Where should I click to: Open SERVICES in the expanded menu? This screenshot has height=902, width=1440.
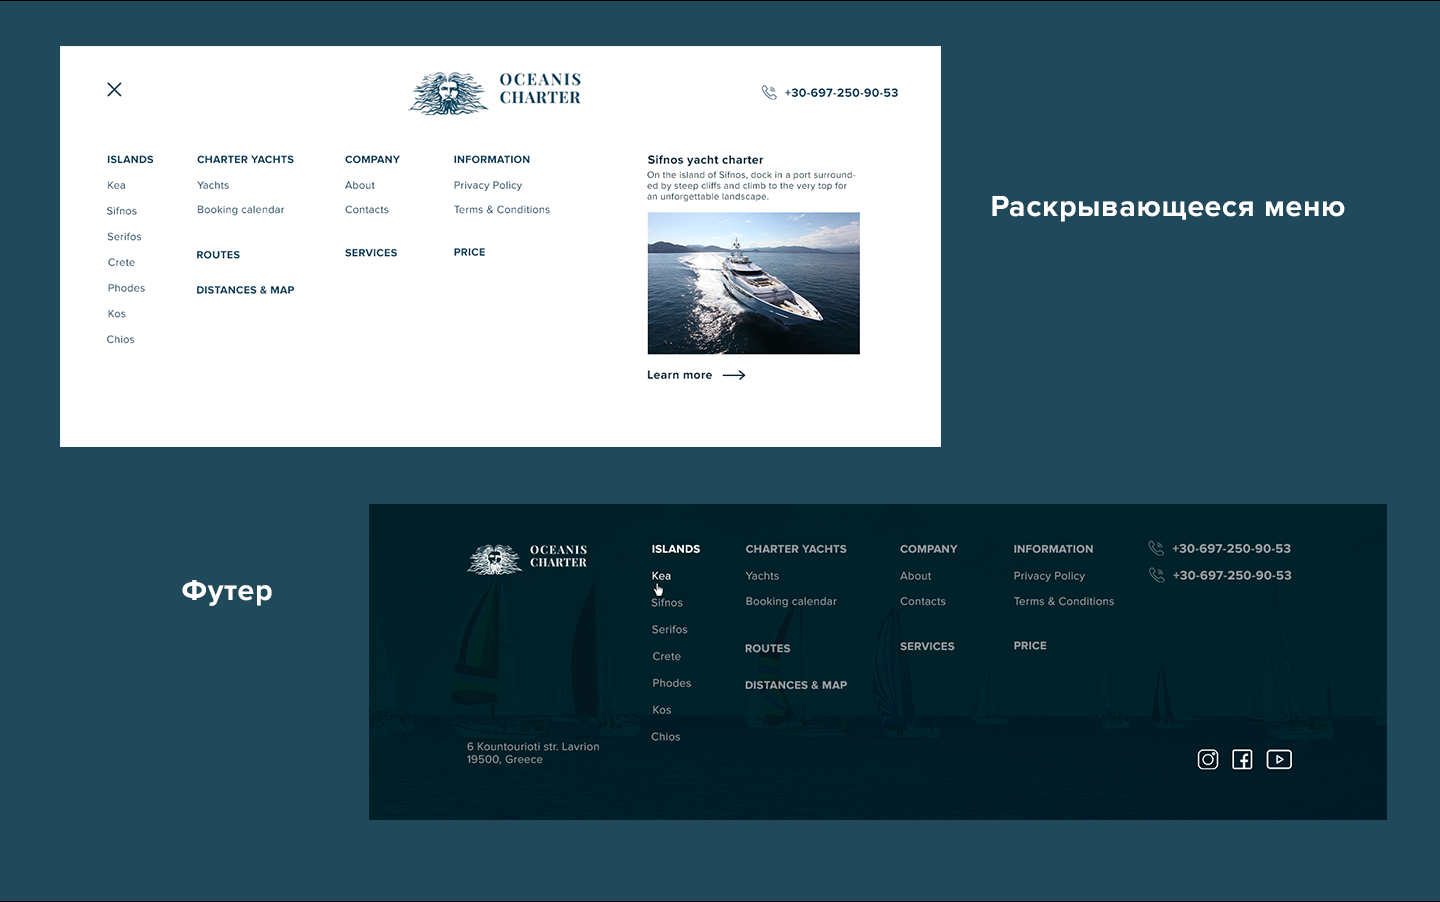click(x=371, y=253)
